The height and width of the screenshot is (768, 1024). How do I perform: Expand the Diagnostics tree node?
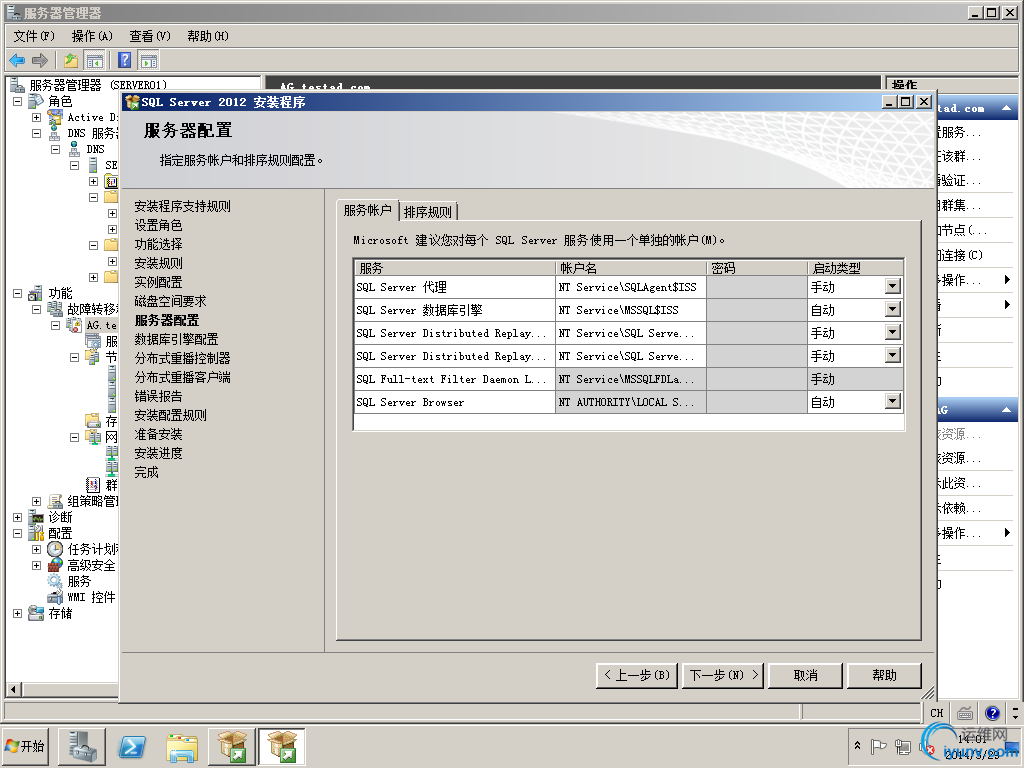coord(18,517)
